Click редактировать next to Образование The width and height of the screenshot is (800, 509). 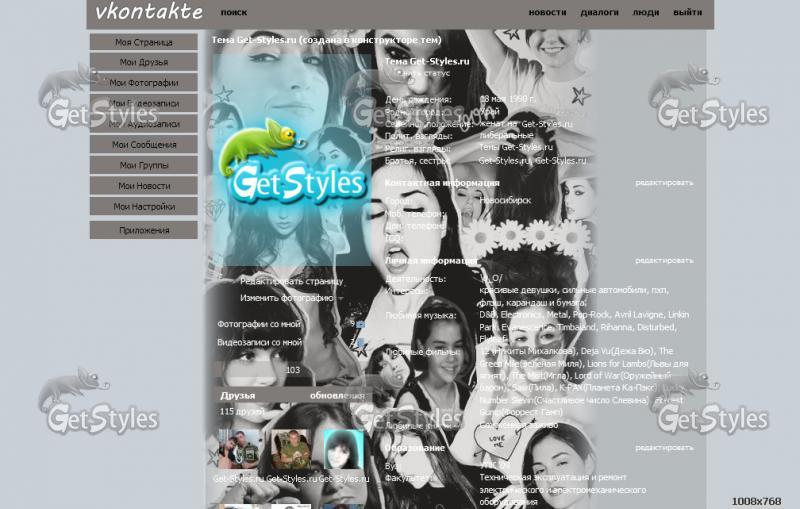pos(664,448)
